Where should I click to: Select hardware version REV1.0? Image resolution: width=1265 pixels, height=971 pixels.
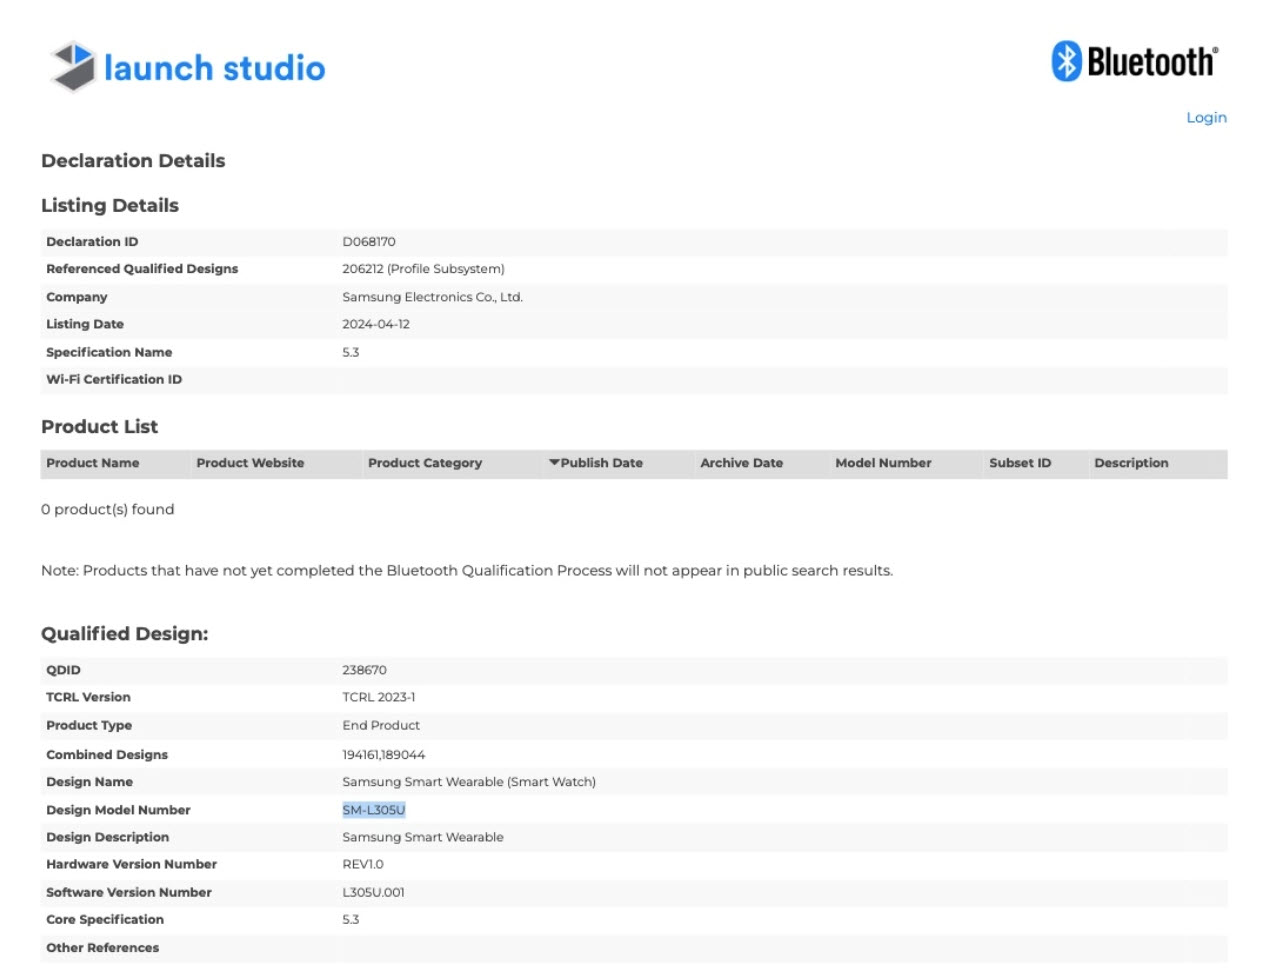point(363,864)
